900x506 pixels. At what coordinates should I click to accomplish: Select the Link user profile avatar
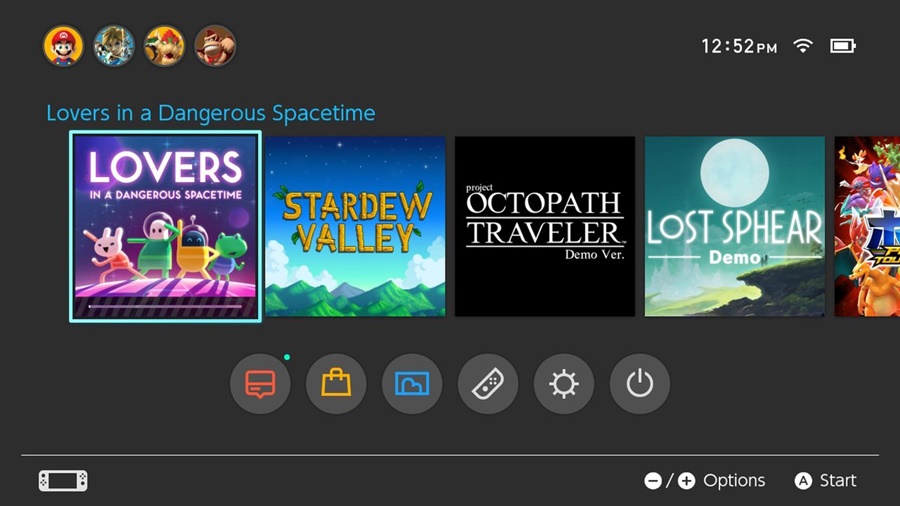114,46
